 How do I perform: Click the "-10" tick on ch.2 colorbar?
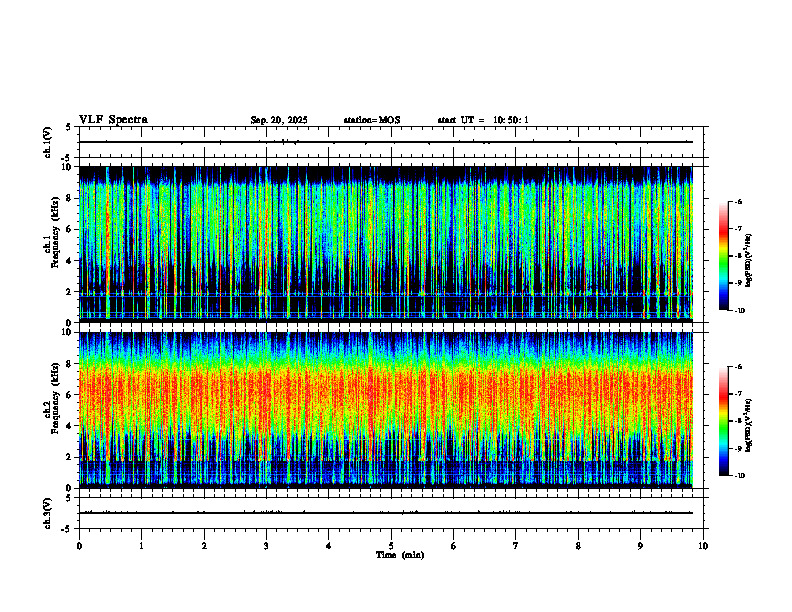[x=739, y=476]
